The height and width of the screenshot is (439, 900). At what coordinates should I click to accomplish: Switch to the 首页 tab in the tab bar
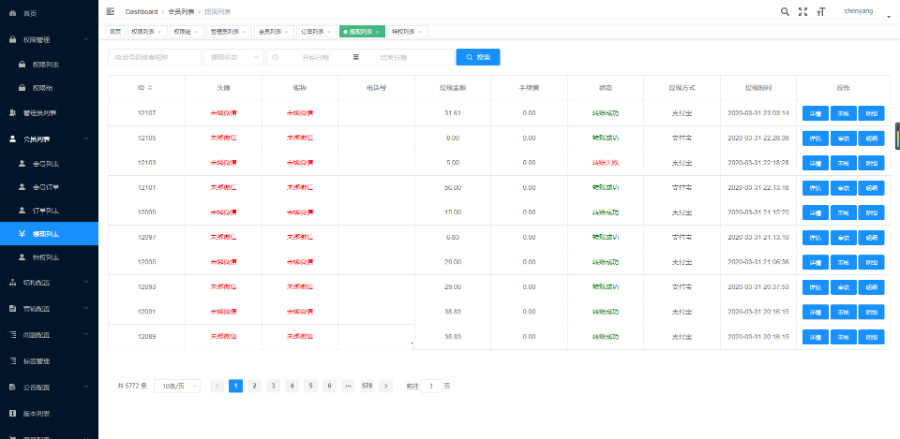click(115, 32)
